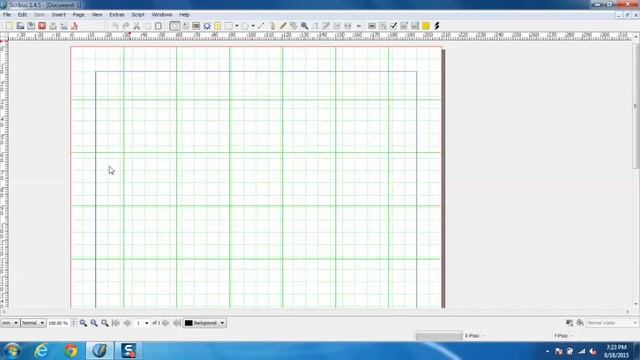
Task: Insert PDF link annotation
Action: [x=437, y=26]
